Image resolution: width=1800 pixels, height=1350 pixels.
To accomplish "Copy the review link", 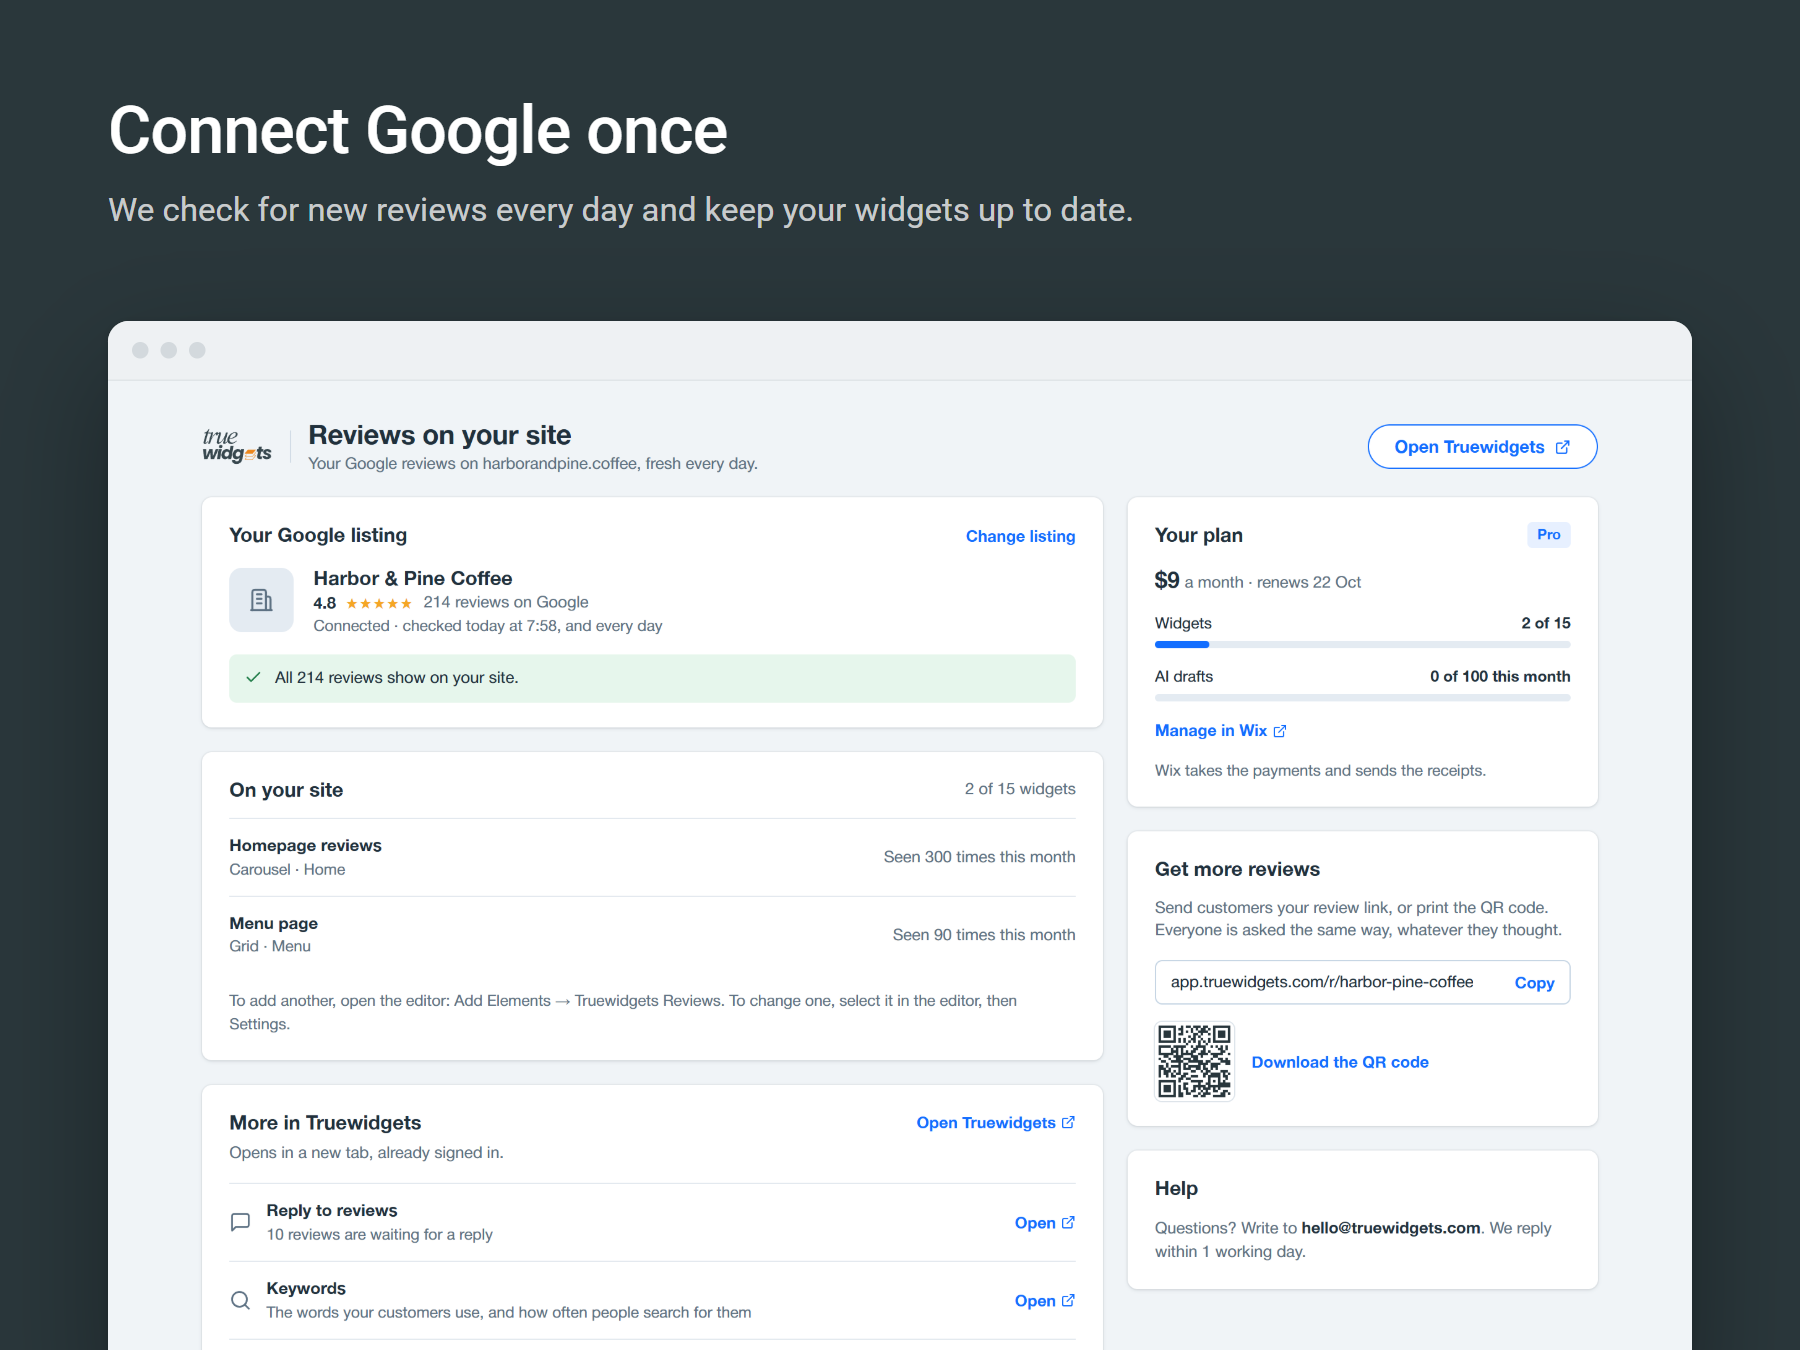I will coord(1534,983).
